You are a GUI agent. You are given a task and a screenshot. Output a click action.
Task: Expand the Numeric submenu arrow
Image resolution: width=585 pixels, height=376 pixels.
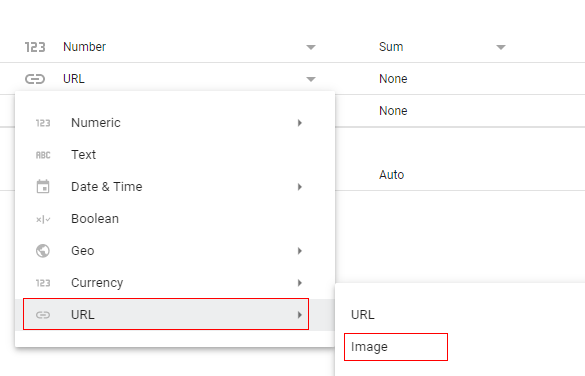tap(300, 123)
